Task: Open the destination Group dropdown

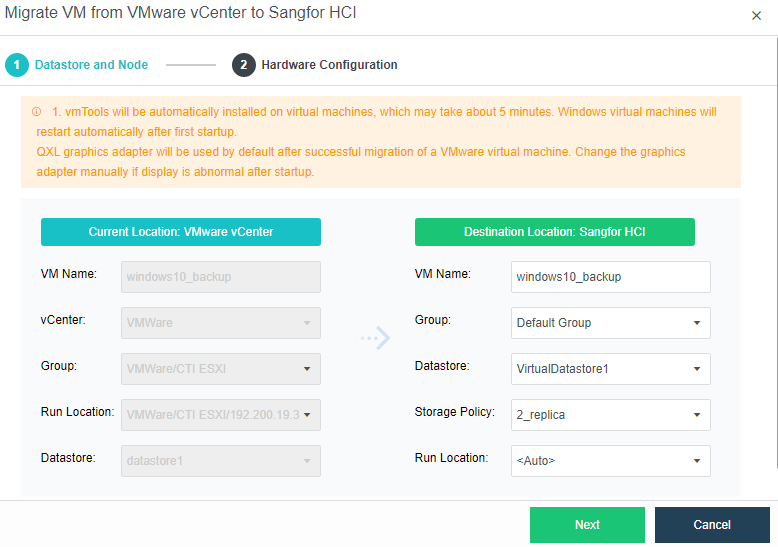Action: 610,323
